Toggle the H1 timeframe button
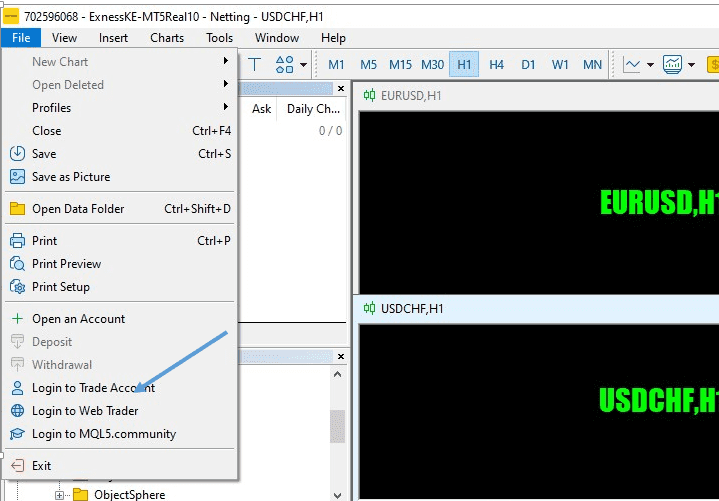 464,65
